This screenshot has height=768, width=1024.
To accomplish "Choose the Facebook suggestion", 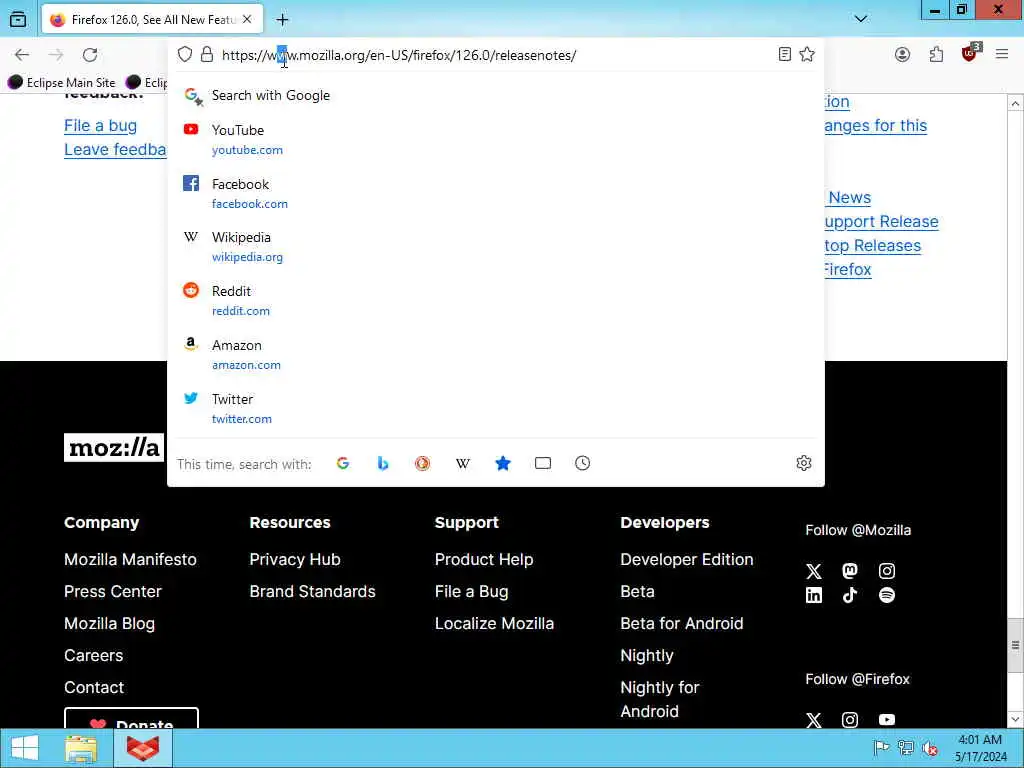I will click(x=496, y=193).
